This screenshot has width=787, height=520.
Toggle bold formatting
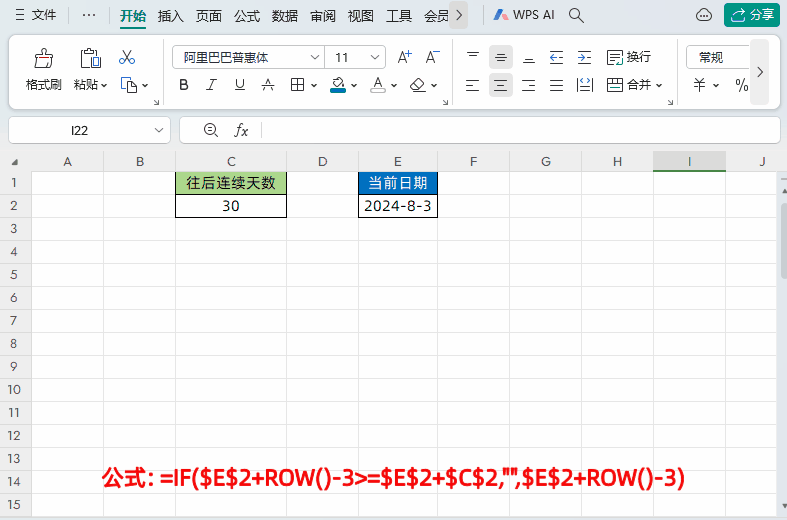tap(184, 85)
